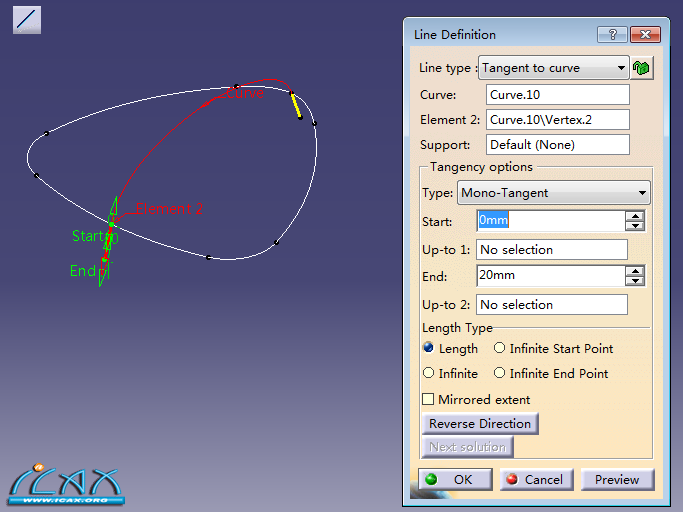Select the Length radio button

[429, 347]
